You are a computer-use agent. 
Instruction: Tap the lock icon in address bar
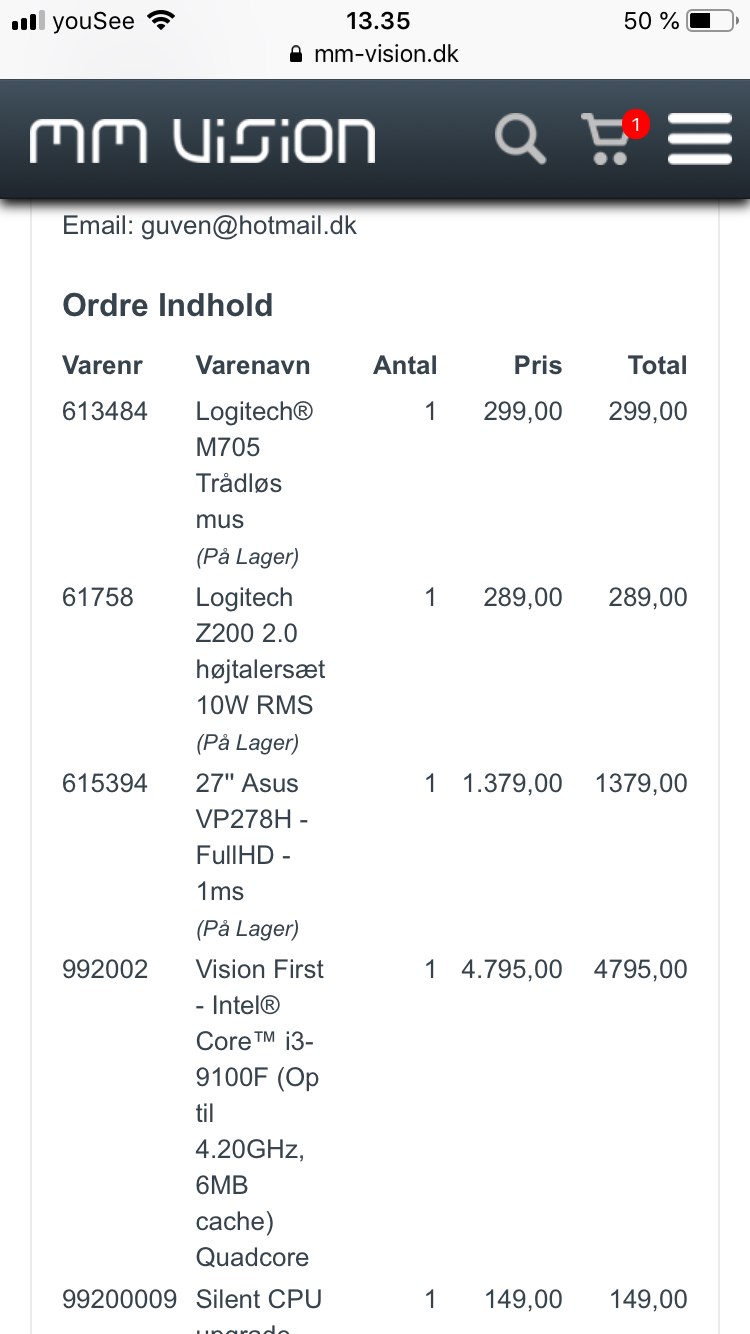pos(295,54)
